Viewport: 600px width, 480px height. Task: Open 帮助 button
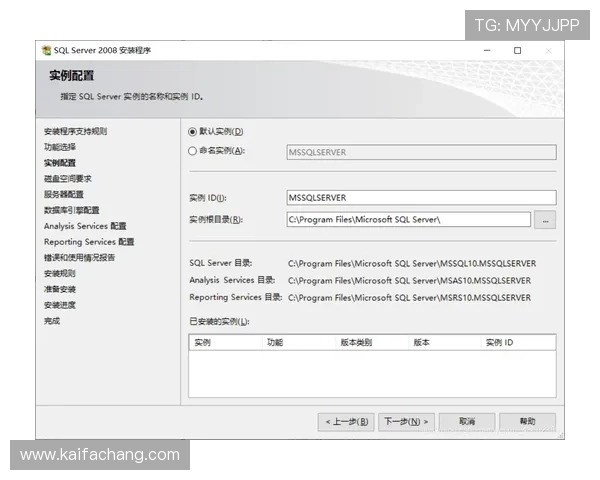click(528, 422)
